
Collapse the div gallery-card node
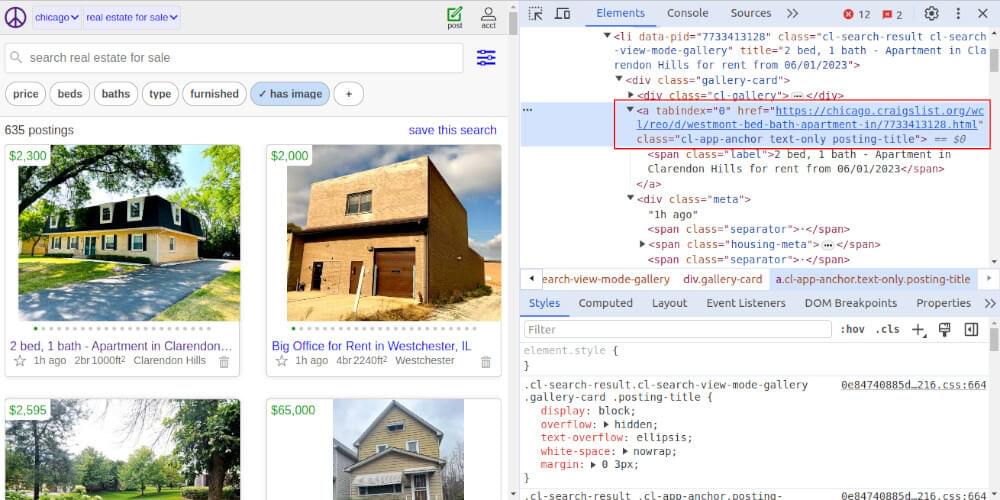(619, 79)
